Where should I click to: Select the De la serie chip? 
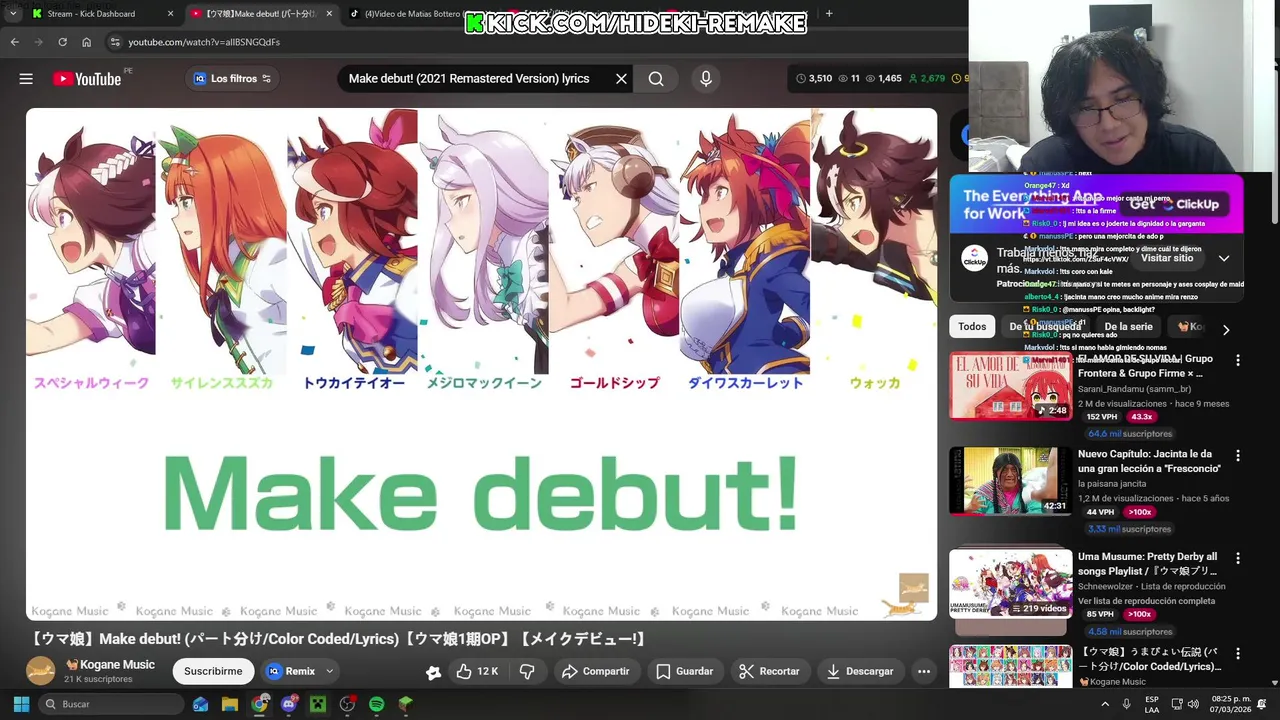pos(1128,327)
